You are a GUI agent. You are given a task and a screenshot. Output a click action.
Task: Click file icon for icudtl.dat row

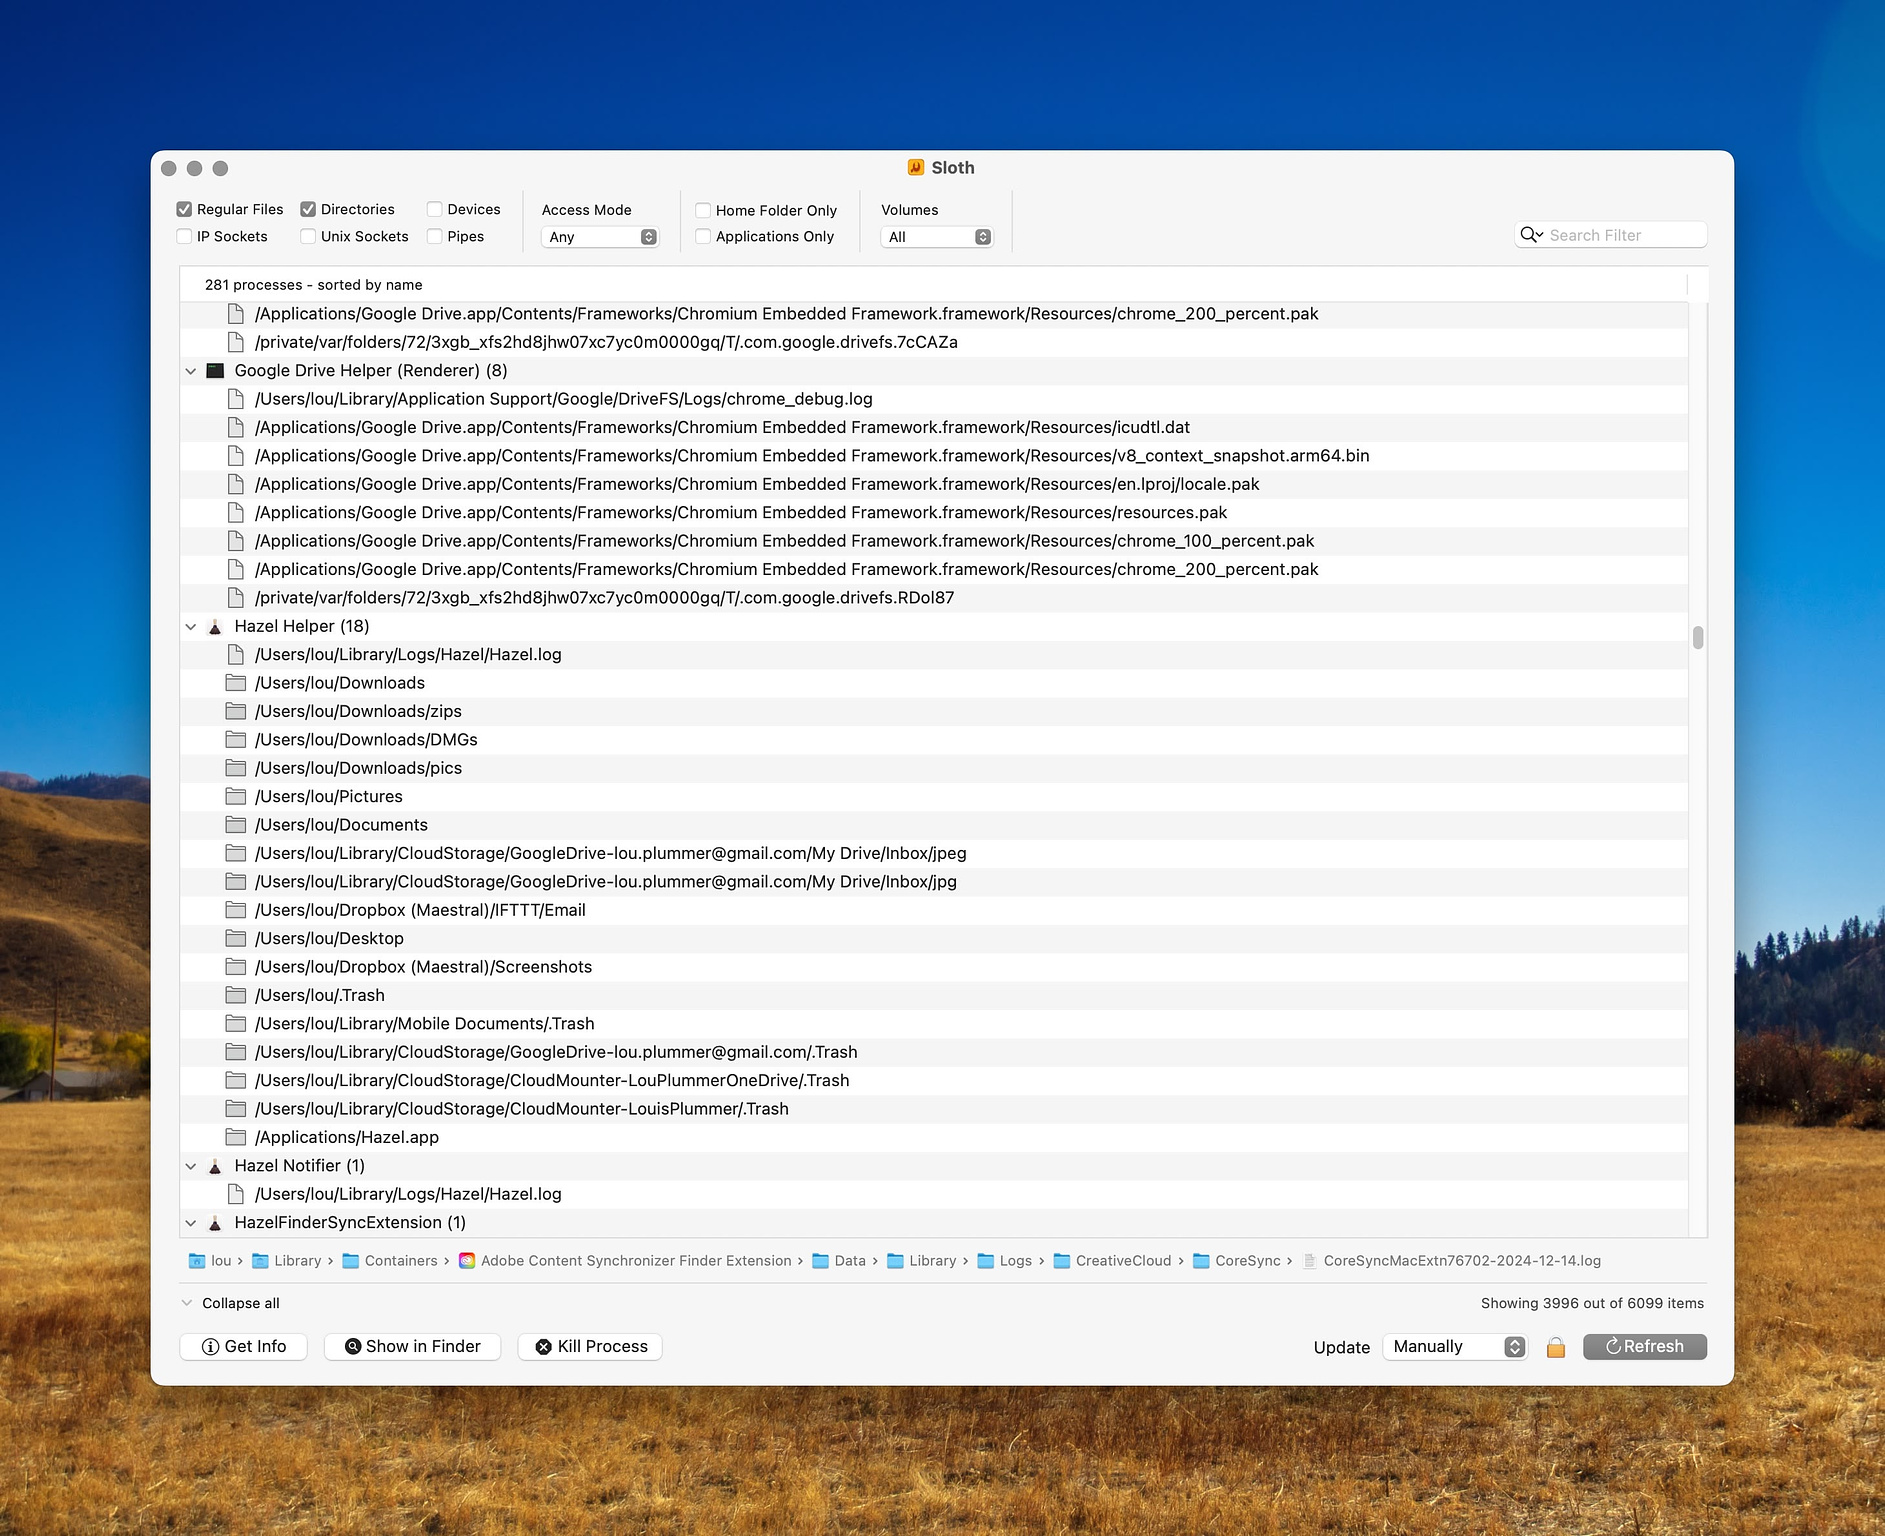(236, 428)
